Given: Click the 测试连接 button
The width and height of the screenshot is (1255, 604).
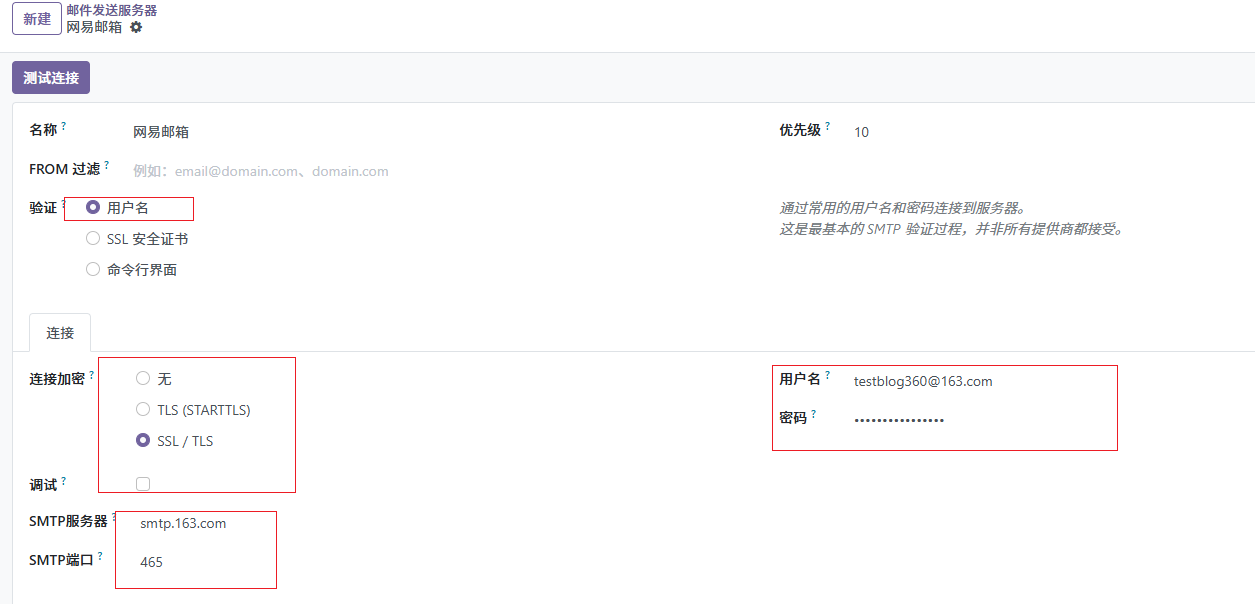Looking at the screenshot, I should [x=51, y=78].
